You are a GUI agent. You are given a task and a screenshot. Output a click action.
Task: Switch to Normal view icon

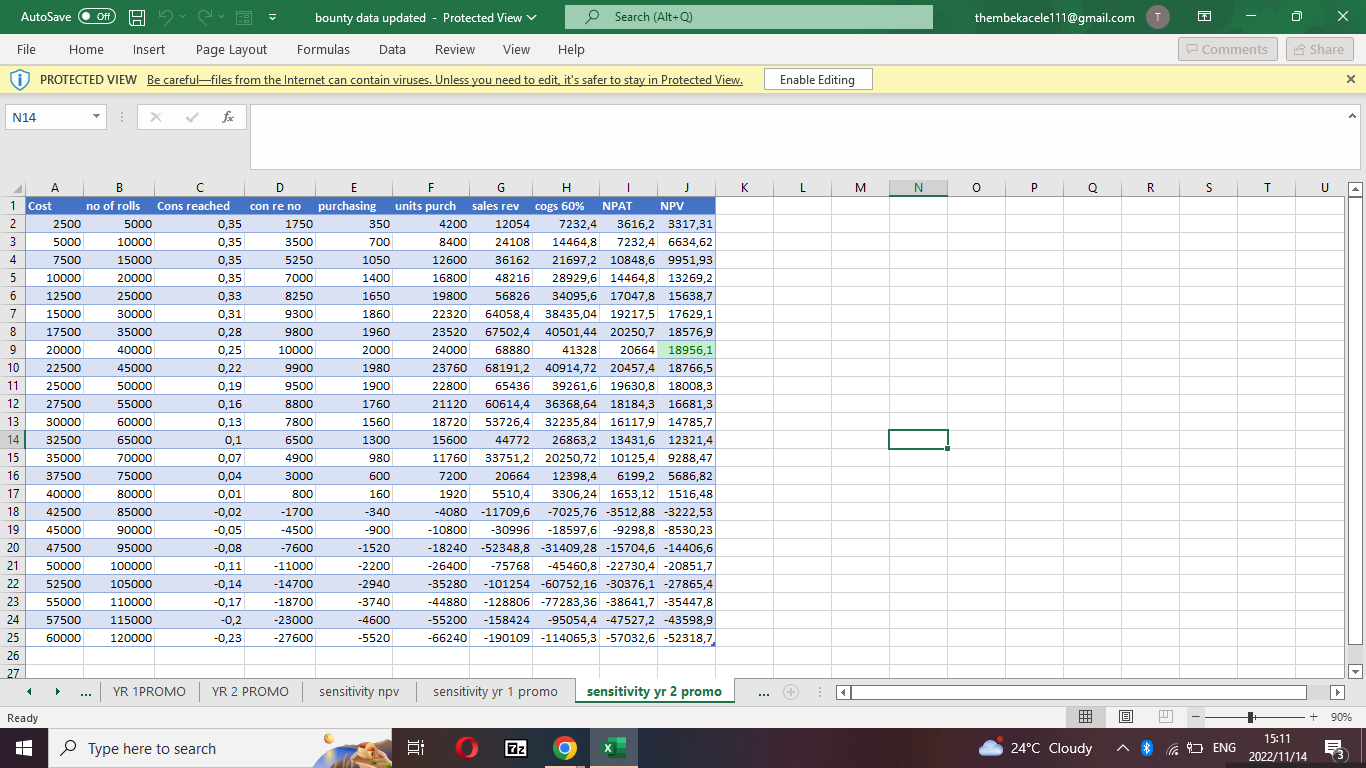click(1085, 718)
